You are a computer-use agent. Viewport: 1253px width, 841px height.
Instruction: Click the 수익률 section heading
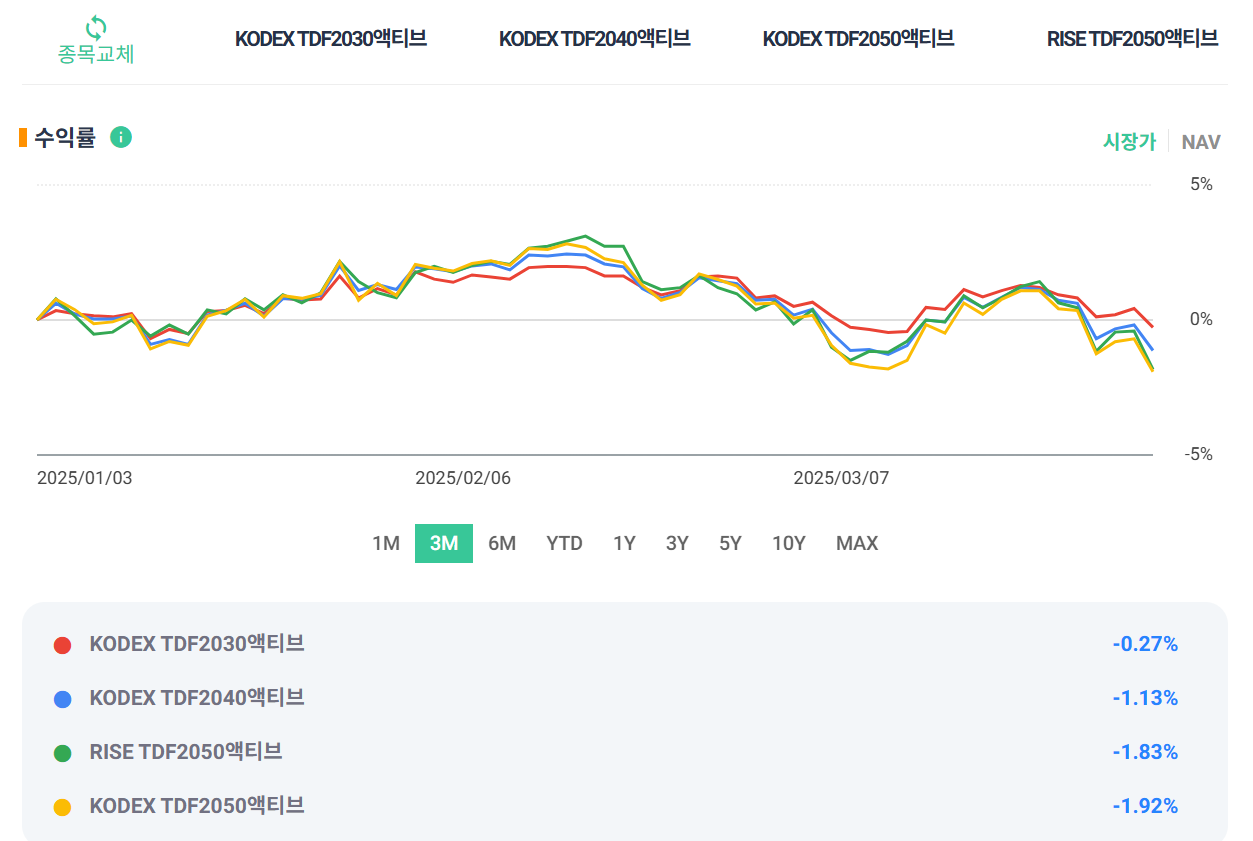coord(65,138)
